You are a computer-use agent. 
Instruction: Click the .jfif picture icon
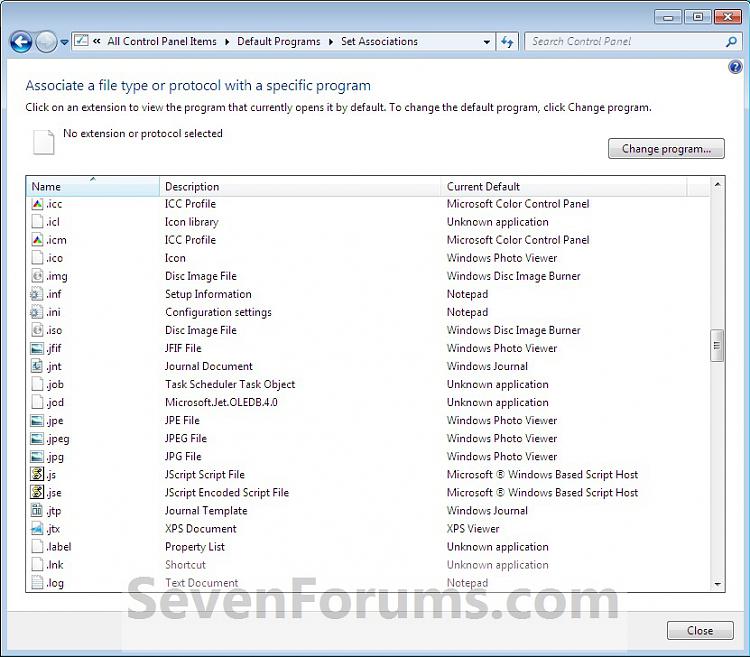tap(37, 349)
